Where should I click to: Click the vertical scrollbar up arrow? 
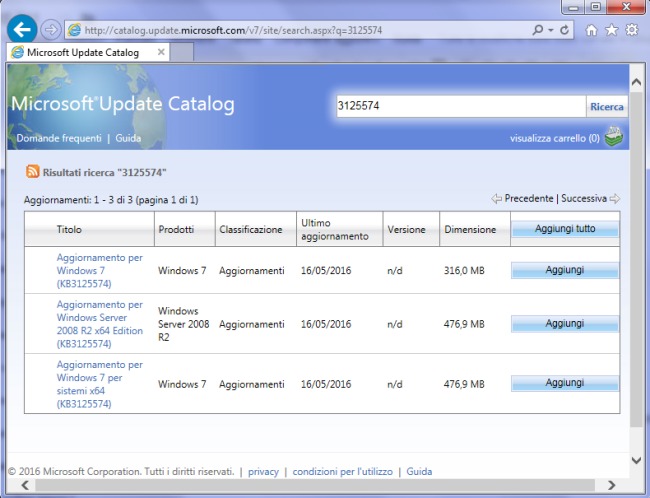(636, 82)
